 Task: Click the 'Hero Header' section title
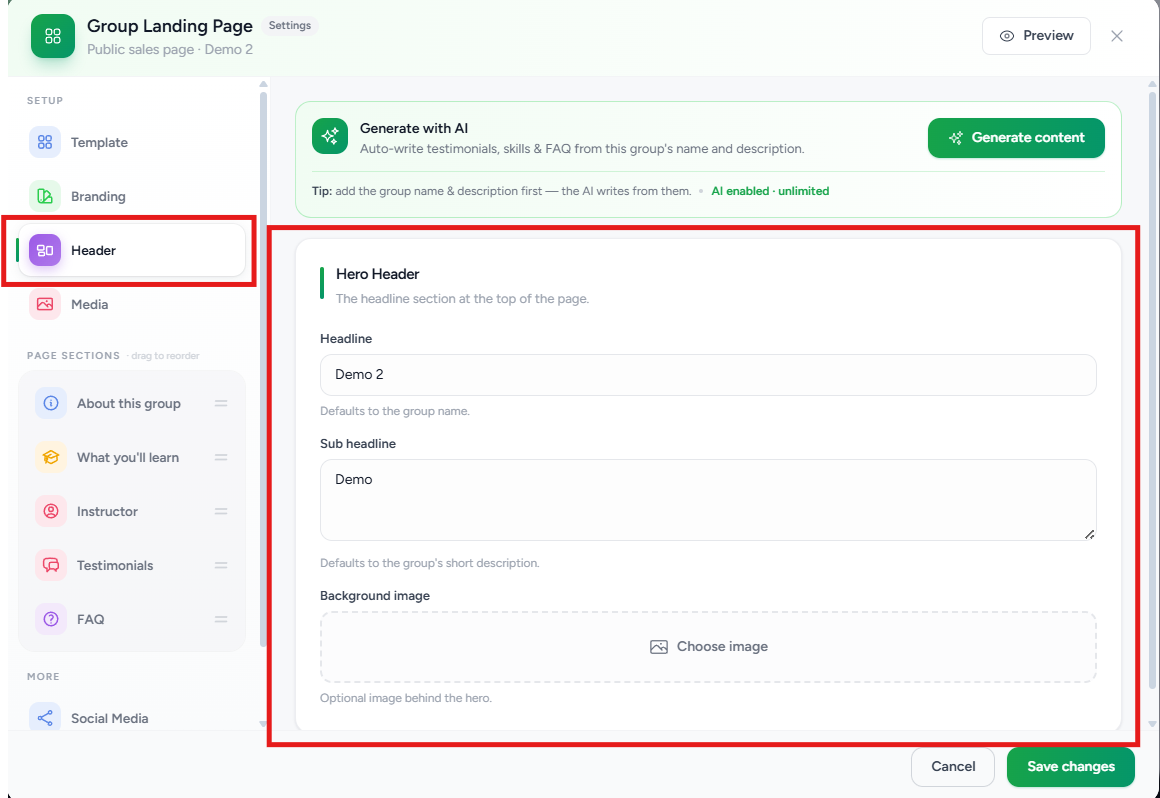pos(377,274)
